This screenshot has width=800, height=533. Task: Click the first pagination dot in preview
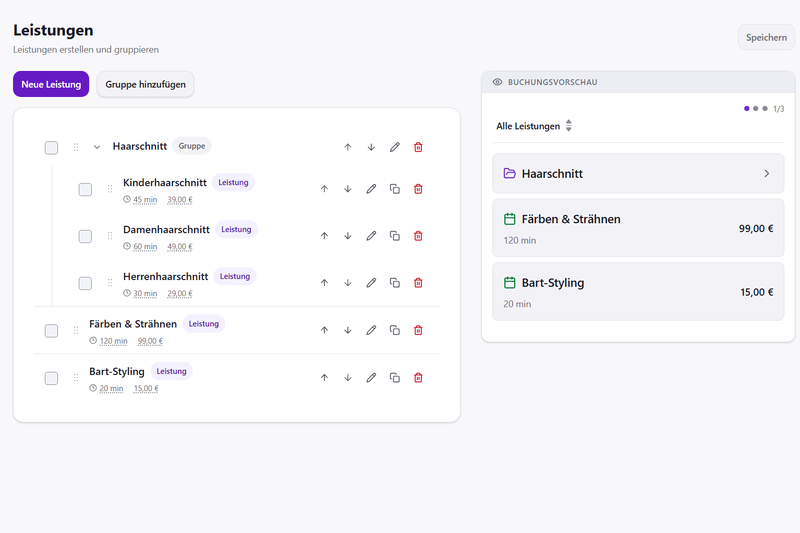pyautogui.click(x=746, y=109)
